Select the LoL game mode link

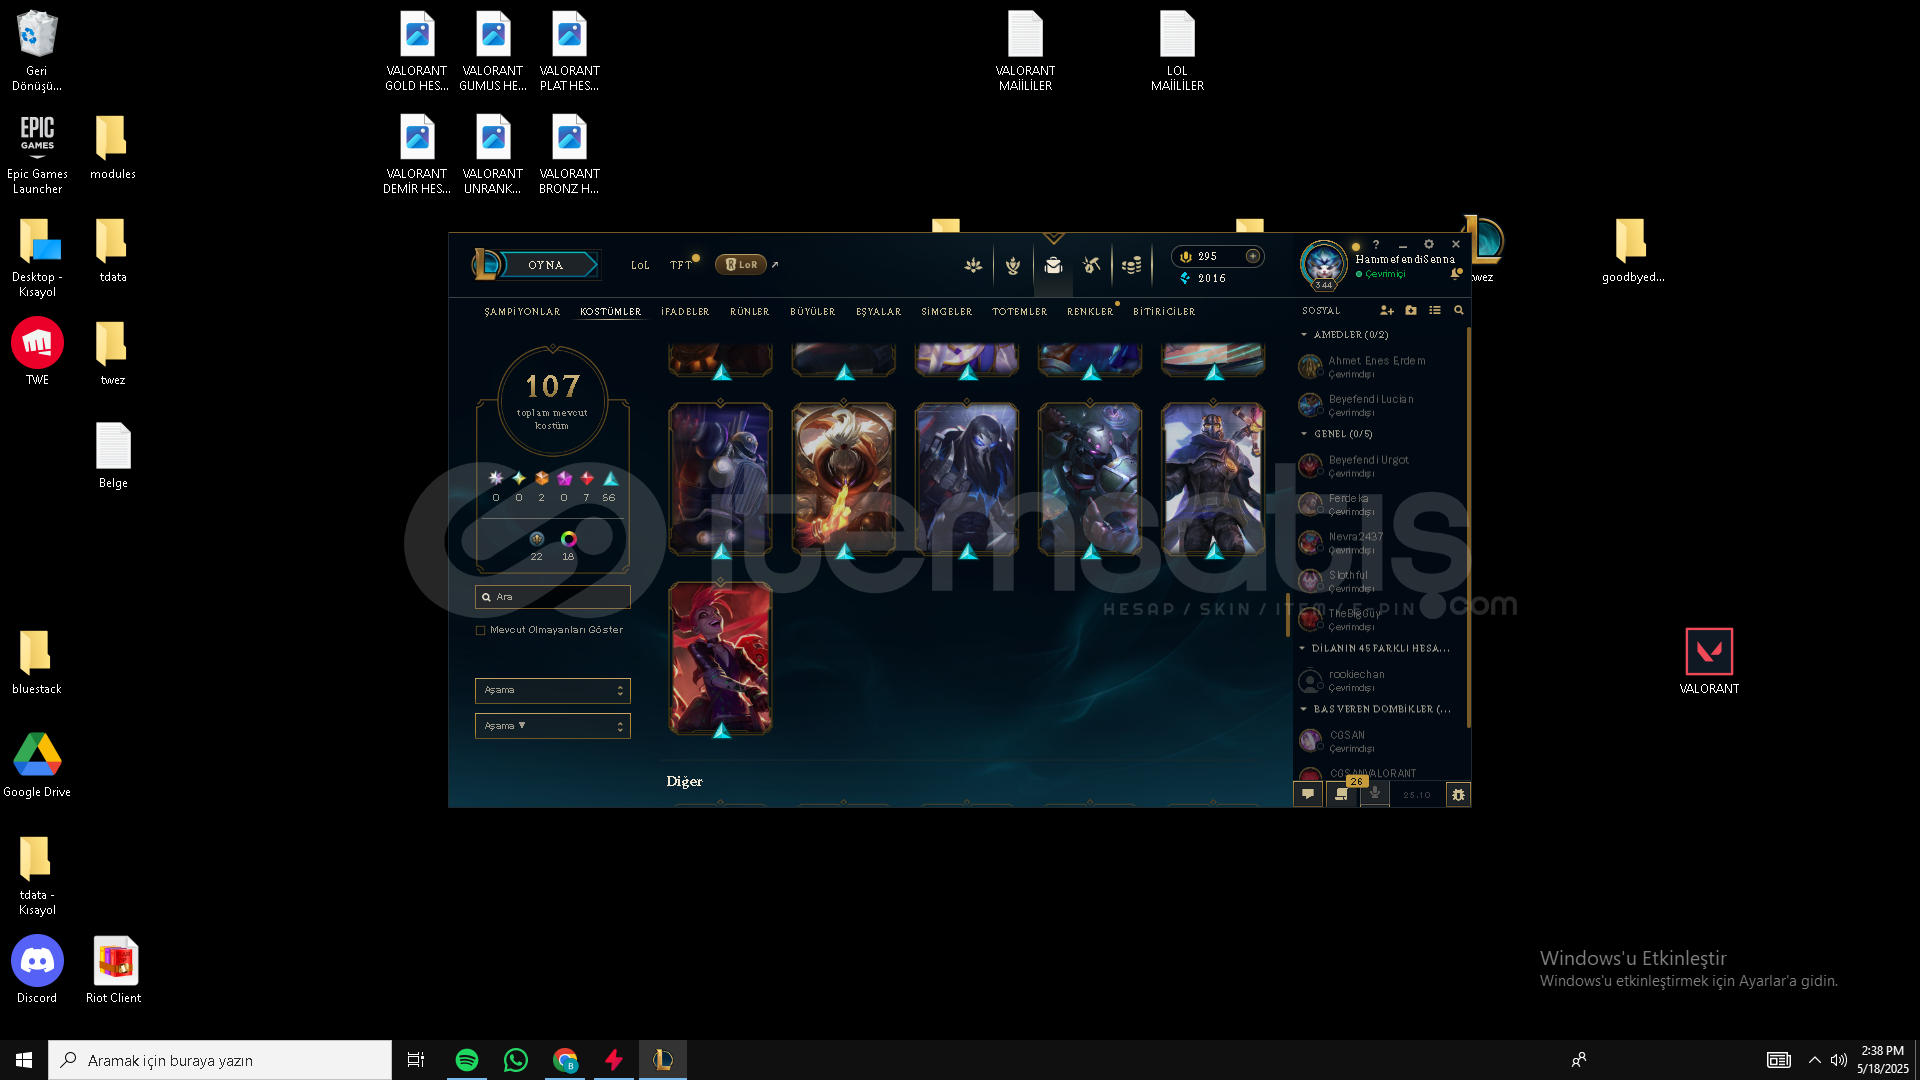[640, 266]
